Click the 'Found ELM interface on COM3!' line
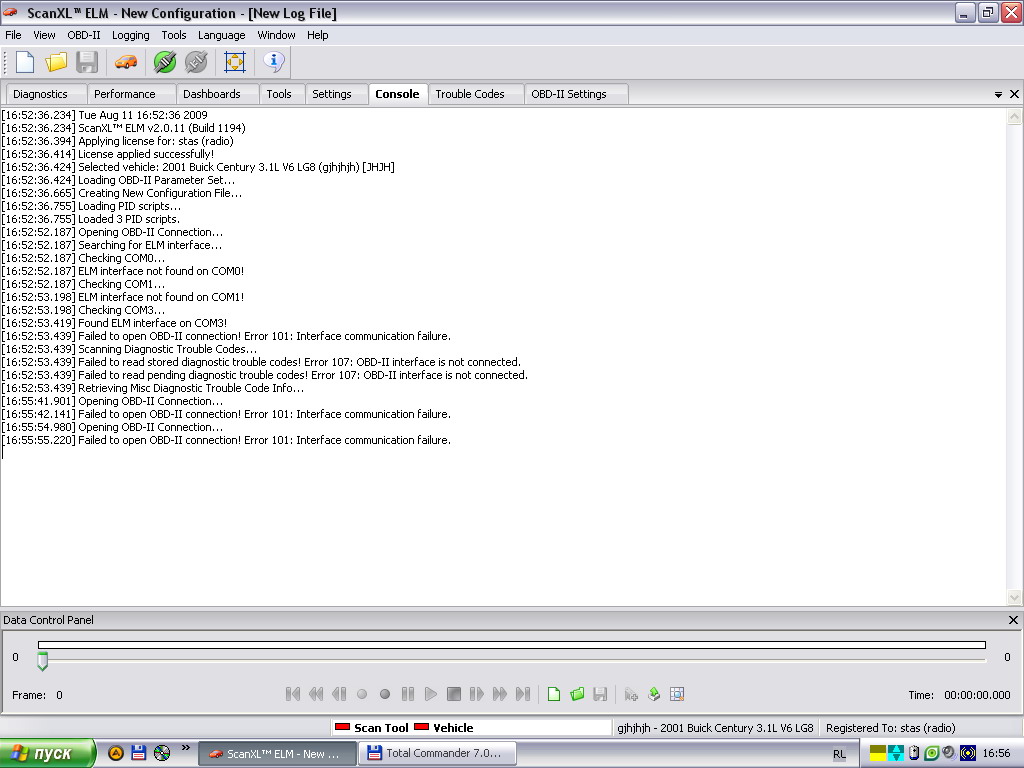 tap(153, 323)
